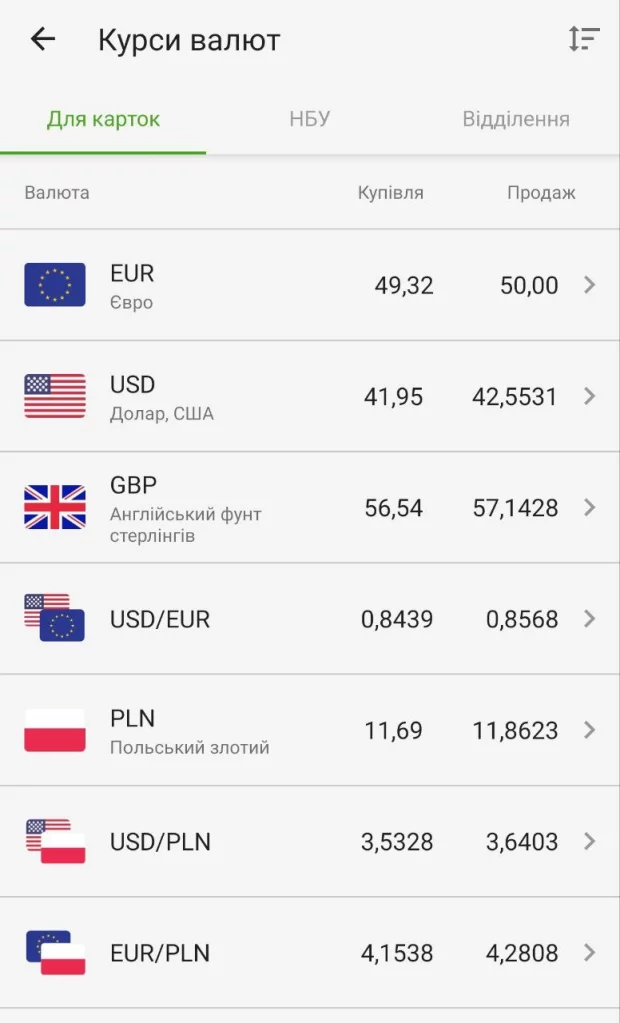620x1023 pixels.
Task: Tap the USD/PLN combined flags icon
Action: tap(55, 841)
